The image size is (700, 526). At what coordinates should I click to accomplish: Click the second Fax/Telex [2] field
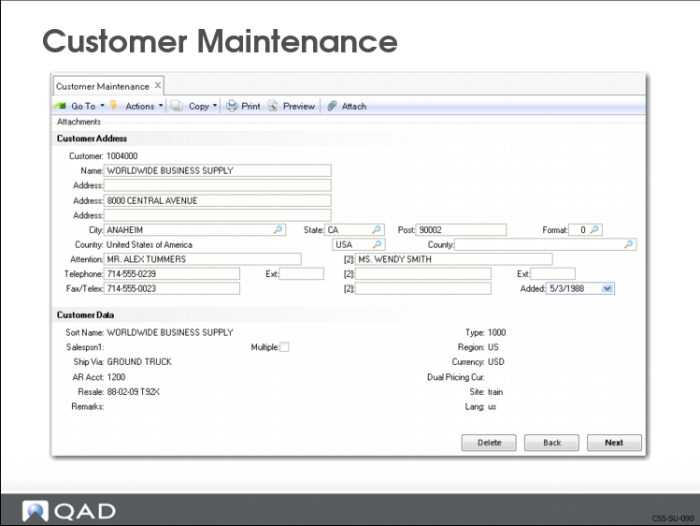(x=423, y=289)
